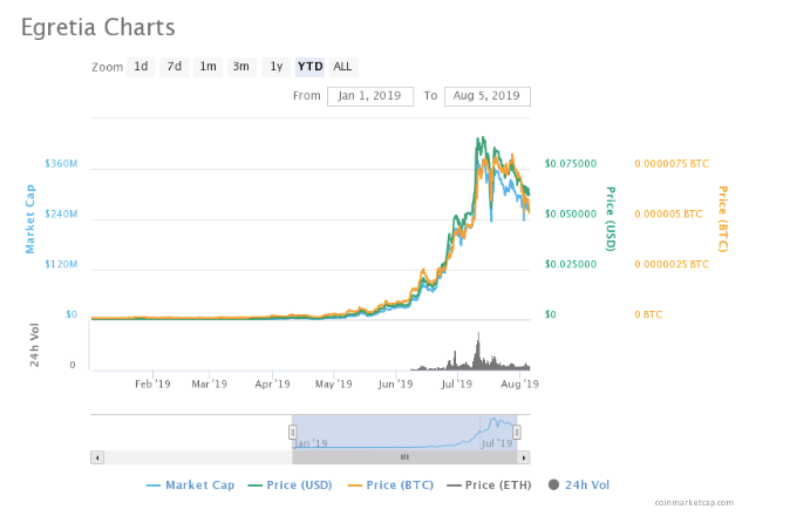Toggle 24h Vol legend item
This screenshot has height=523, width=790.
579,485
